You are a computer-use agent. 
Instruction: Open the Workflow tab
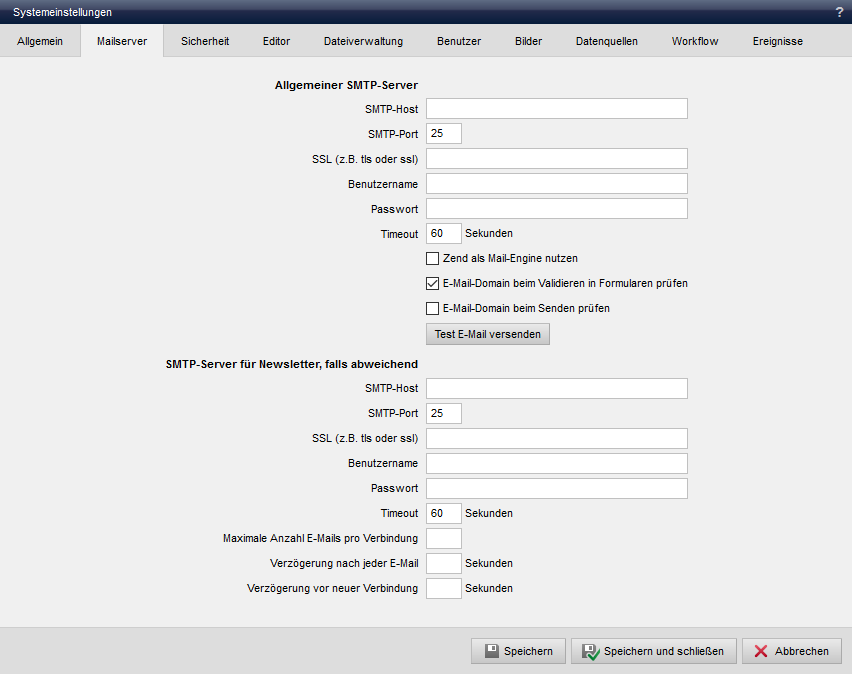point(694,41)
